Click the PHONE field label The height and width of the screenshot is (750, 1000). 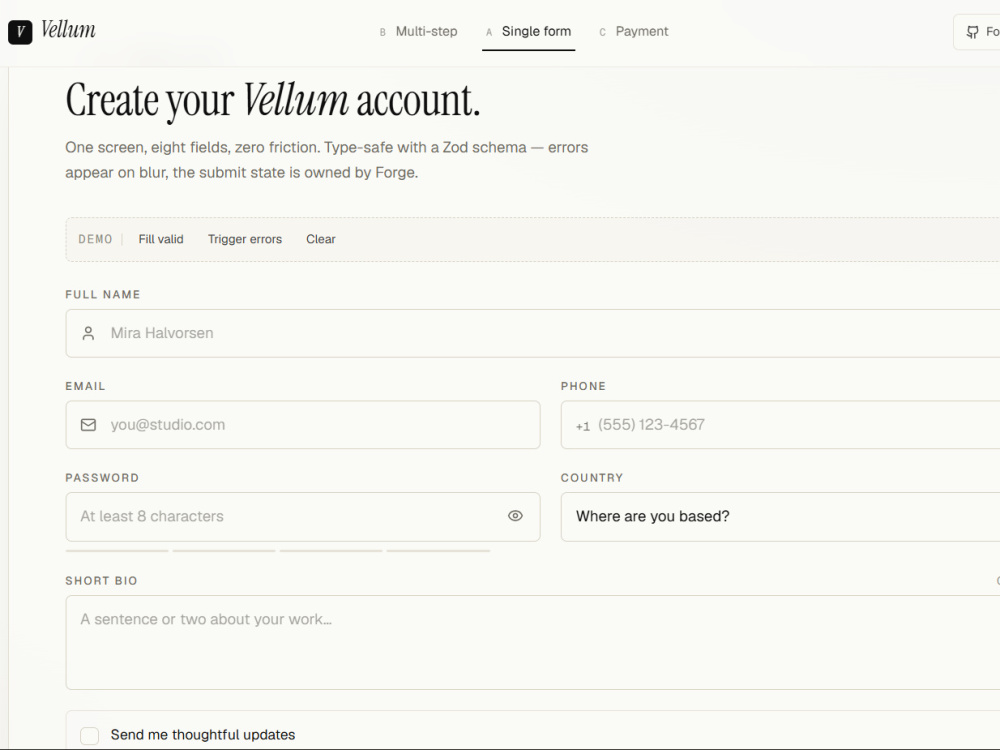[x=584, y=386]
